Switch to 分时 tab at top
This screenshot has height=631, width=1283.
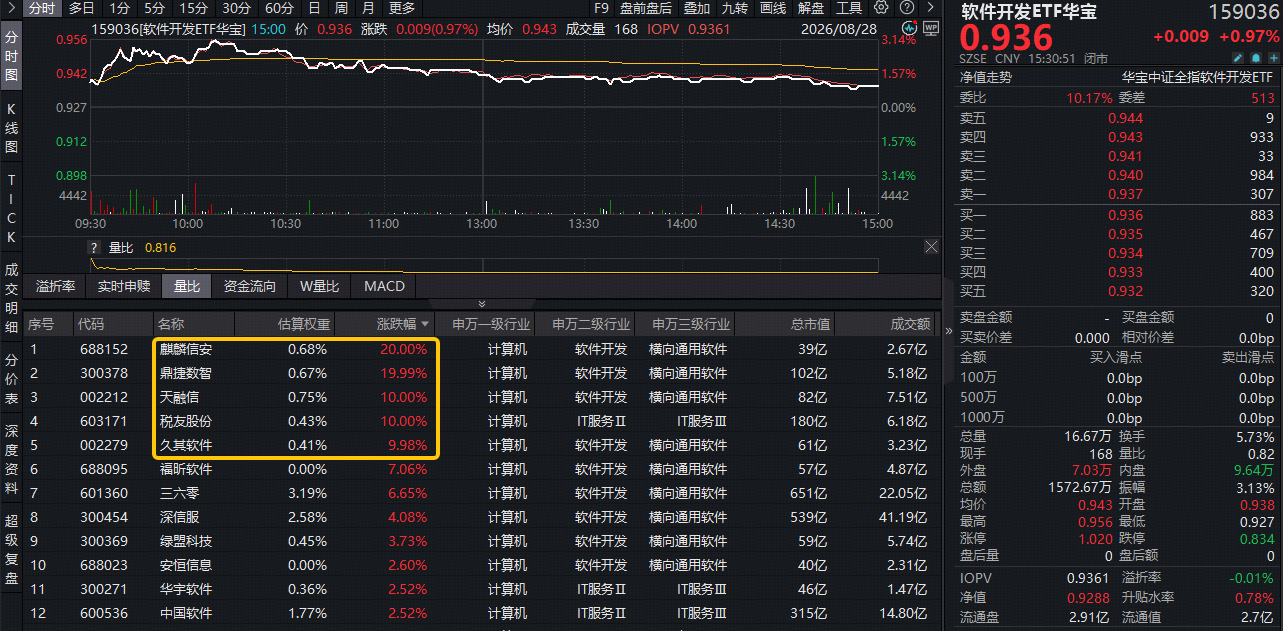coord(41,8)
